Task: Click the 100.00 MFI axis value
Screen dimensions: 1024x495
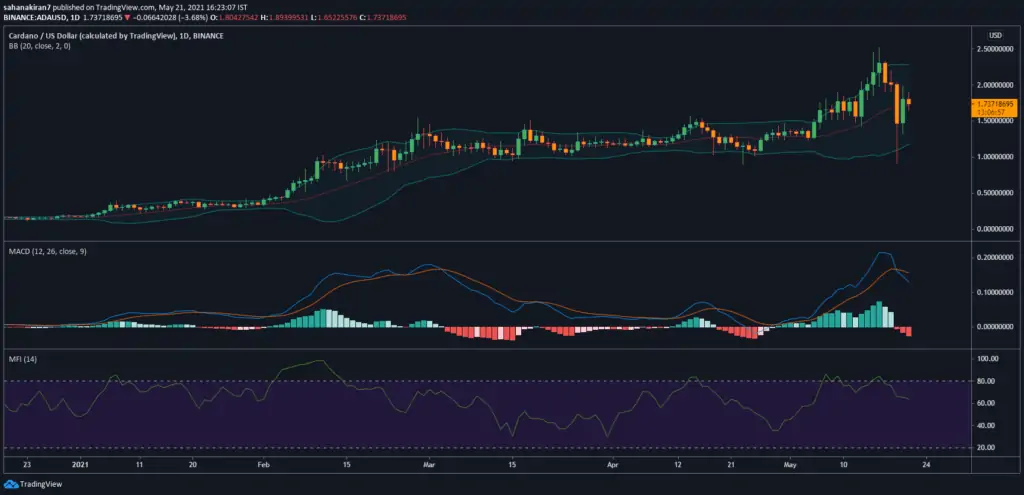Action: [x=989, y=359]
